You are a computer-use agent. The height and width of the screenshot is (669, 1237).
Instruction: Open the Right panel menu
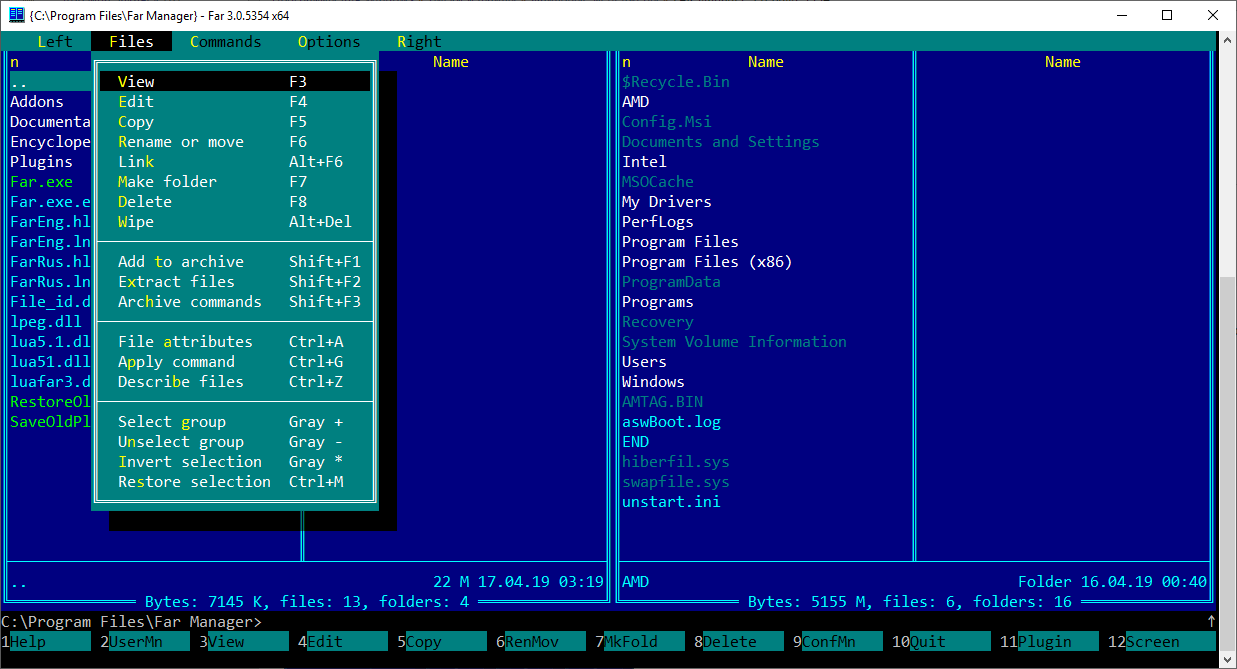click(x=419, y=42)
